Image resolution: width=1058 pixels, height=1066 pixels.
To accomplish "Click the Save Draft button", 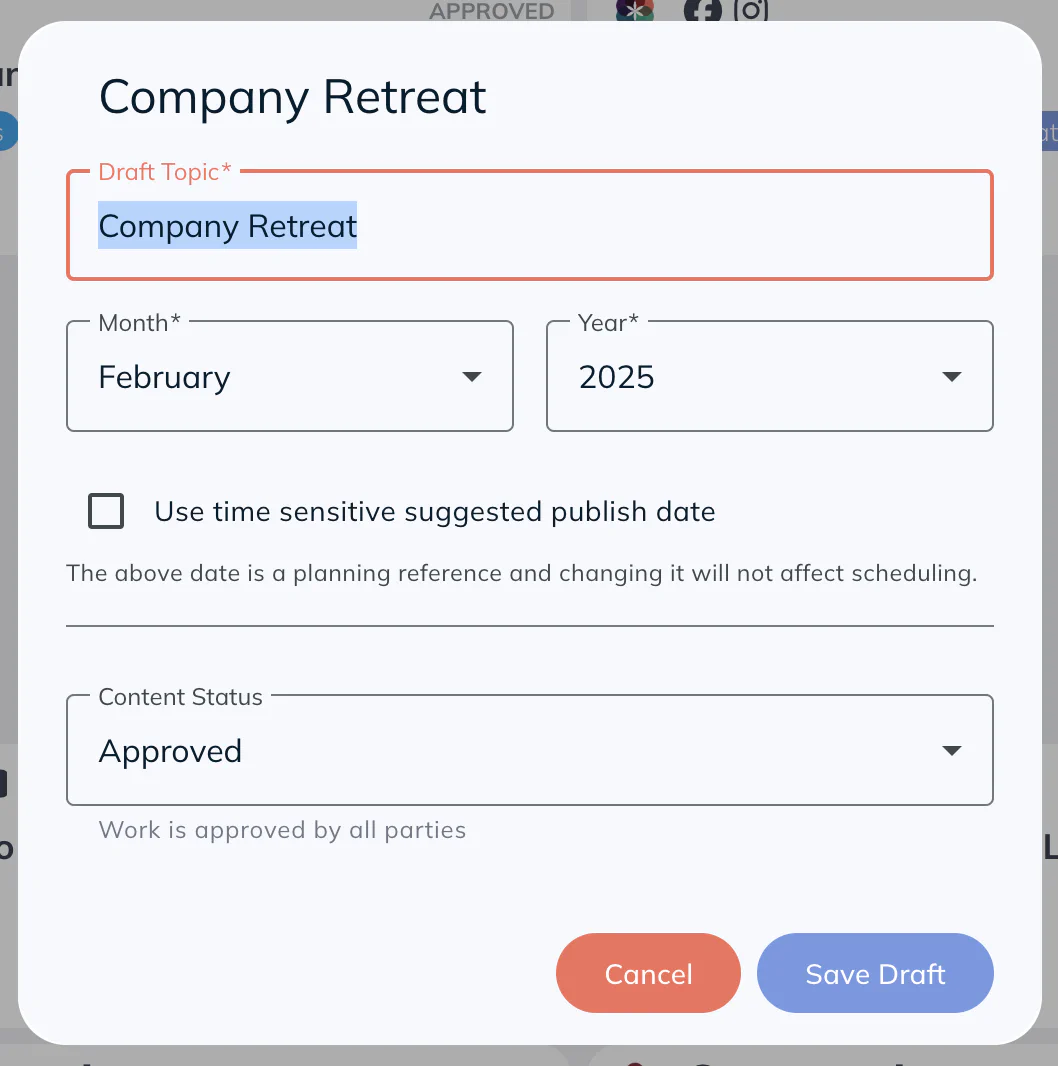I will [x=875, y=974].
